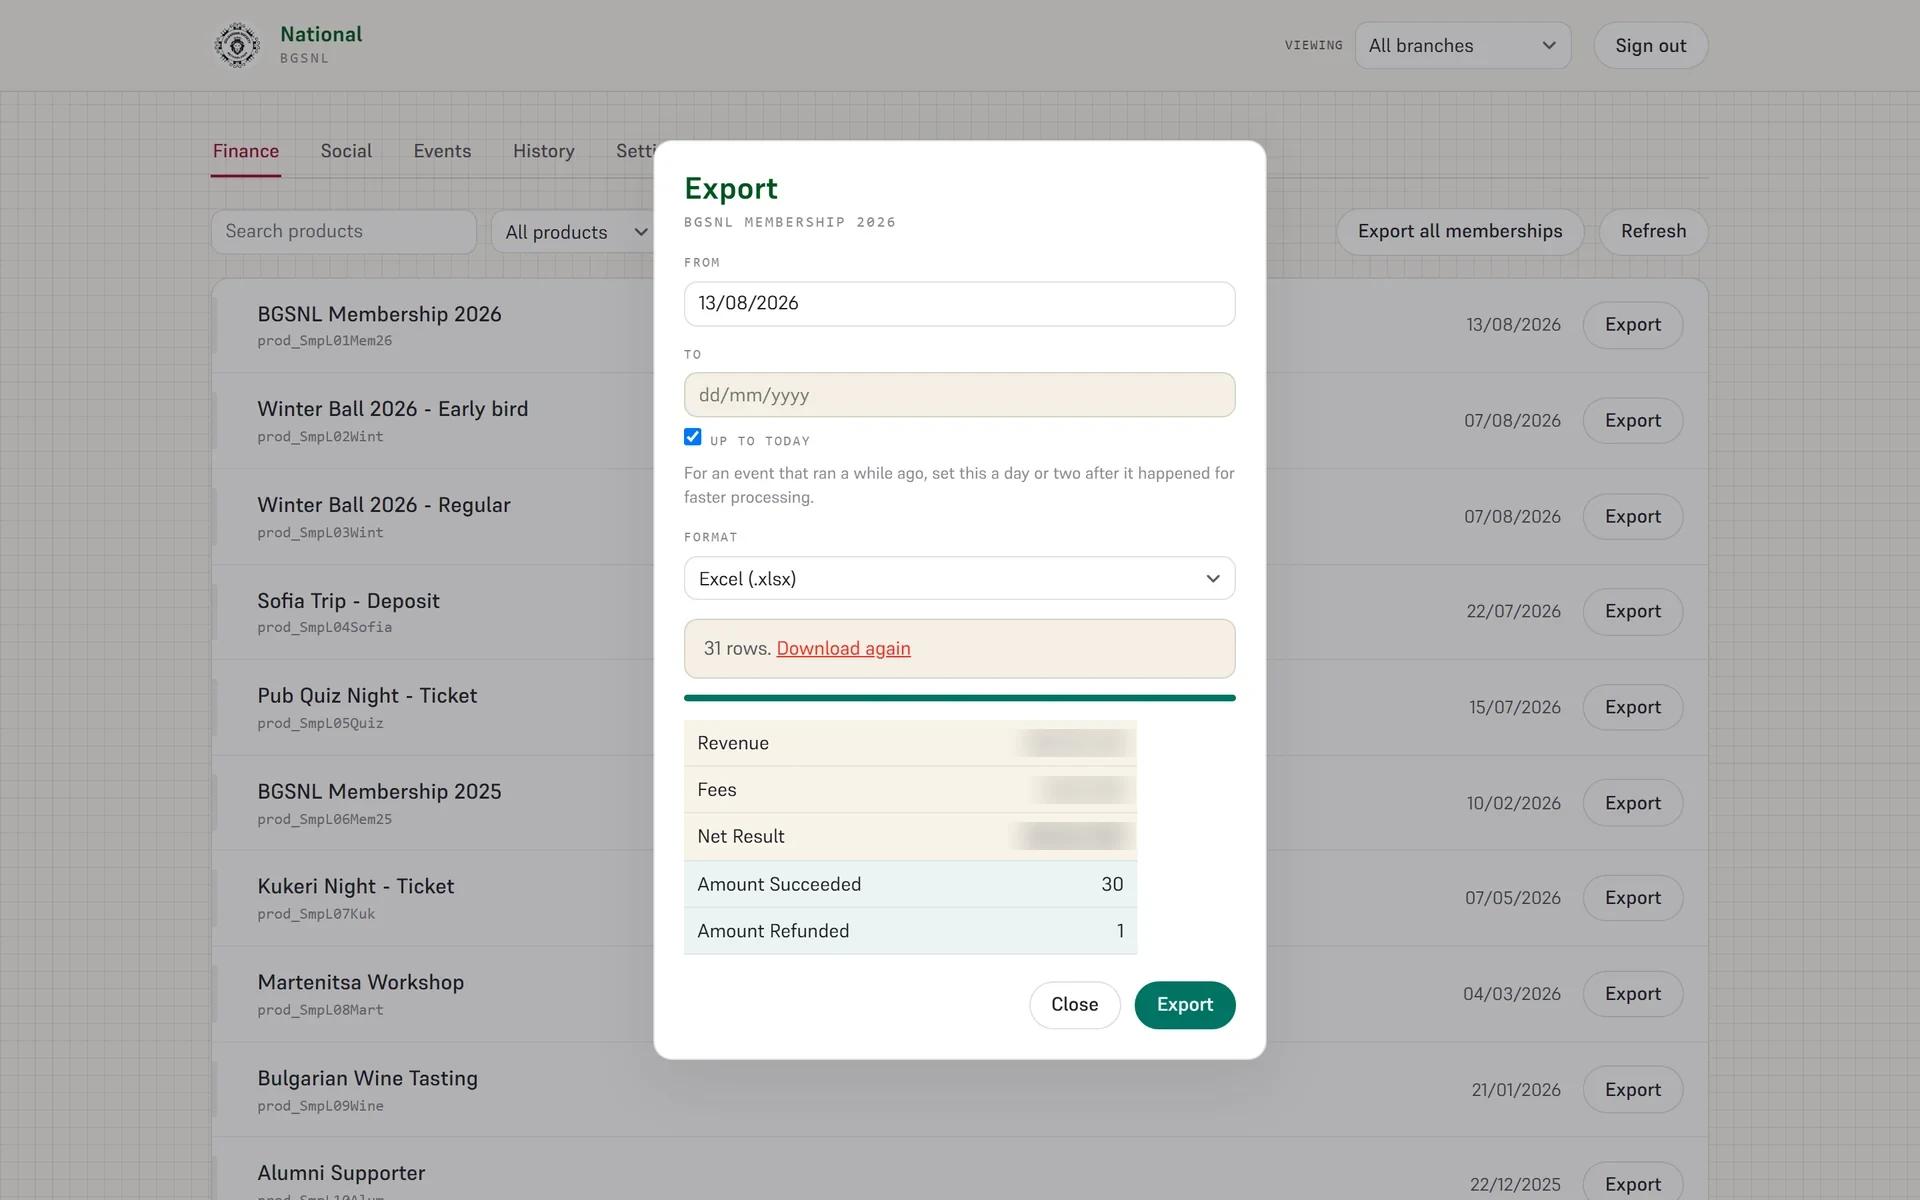Image resolution: width=1920 pixels, height=1200 pixels.
Task: Click the Net Result row label
Action: click(740, 836)
